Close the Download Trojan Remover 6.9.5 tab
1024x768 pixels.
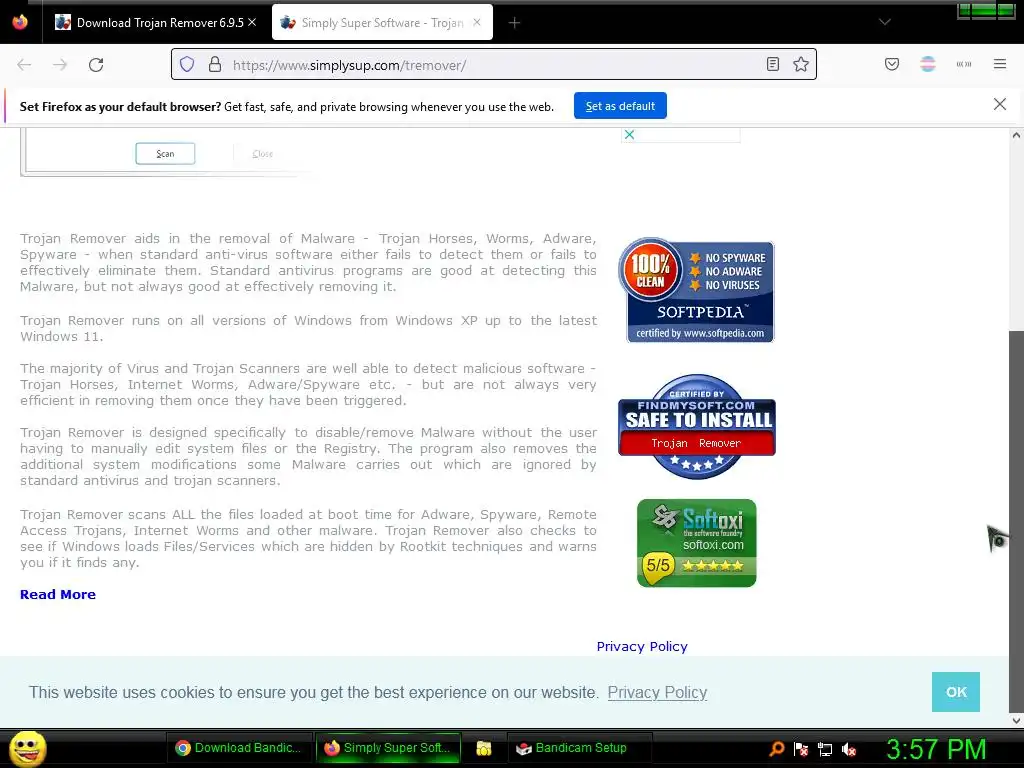252,22
